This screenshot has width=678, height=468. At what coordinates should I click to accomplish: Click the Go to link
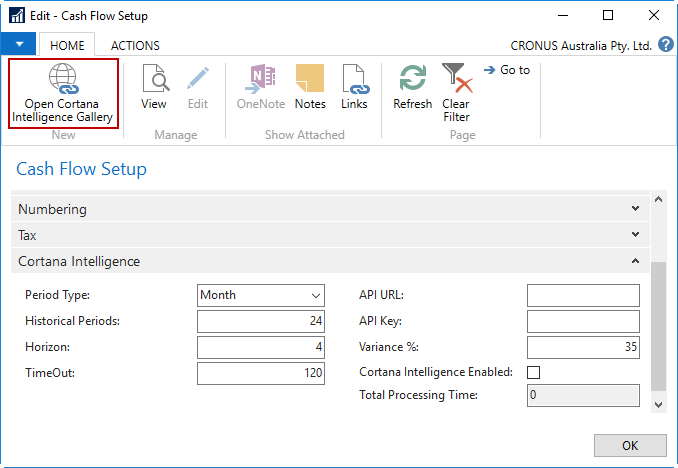pyautogui.click(x=507, y=70)
